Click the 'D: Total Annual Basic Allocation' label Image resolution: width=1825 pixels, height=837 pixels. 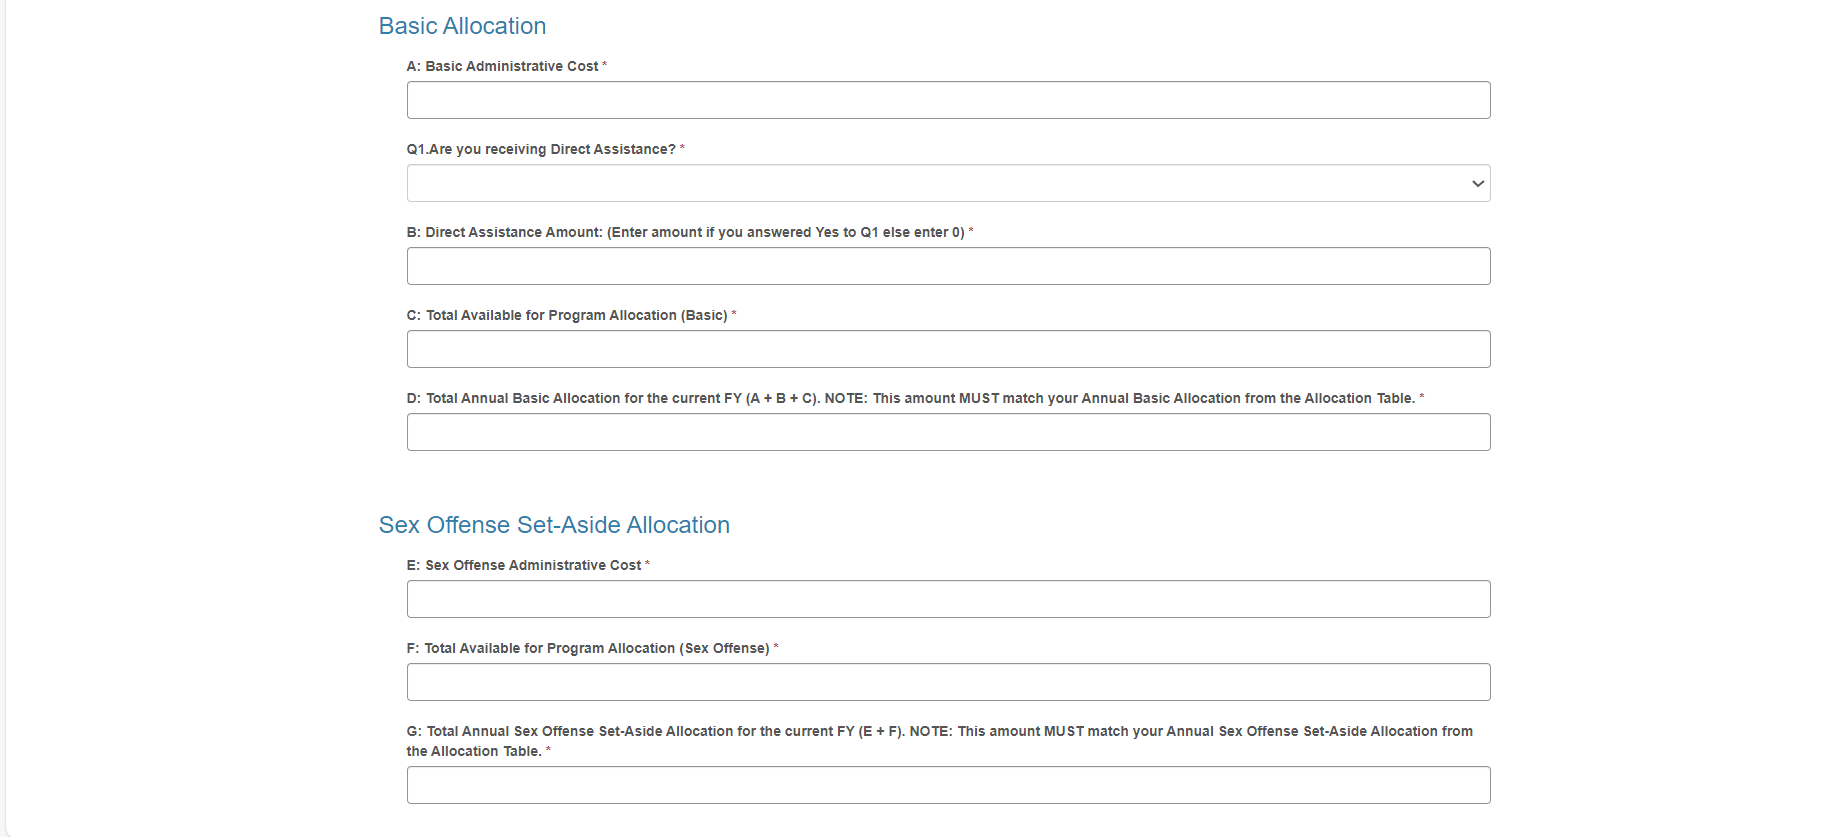coord(910,398)
